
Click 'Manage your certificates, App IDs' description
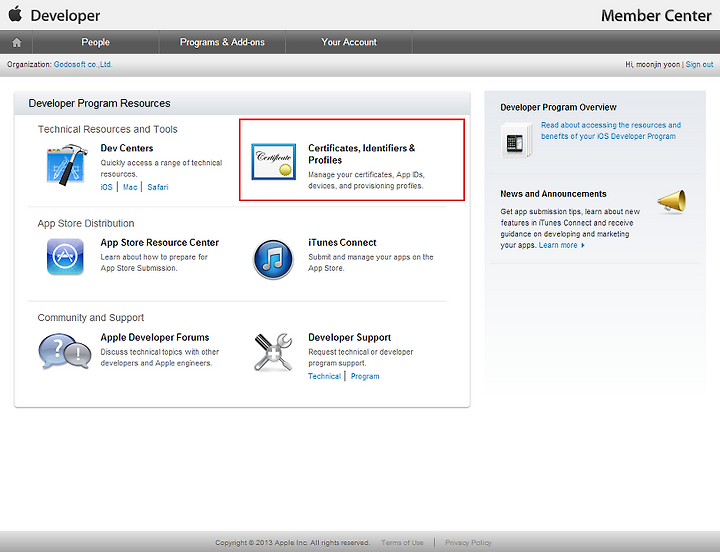366,180
